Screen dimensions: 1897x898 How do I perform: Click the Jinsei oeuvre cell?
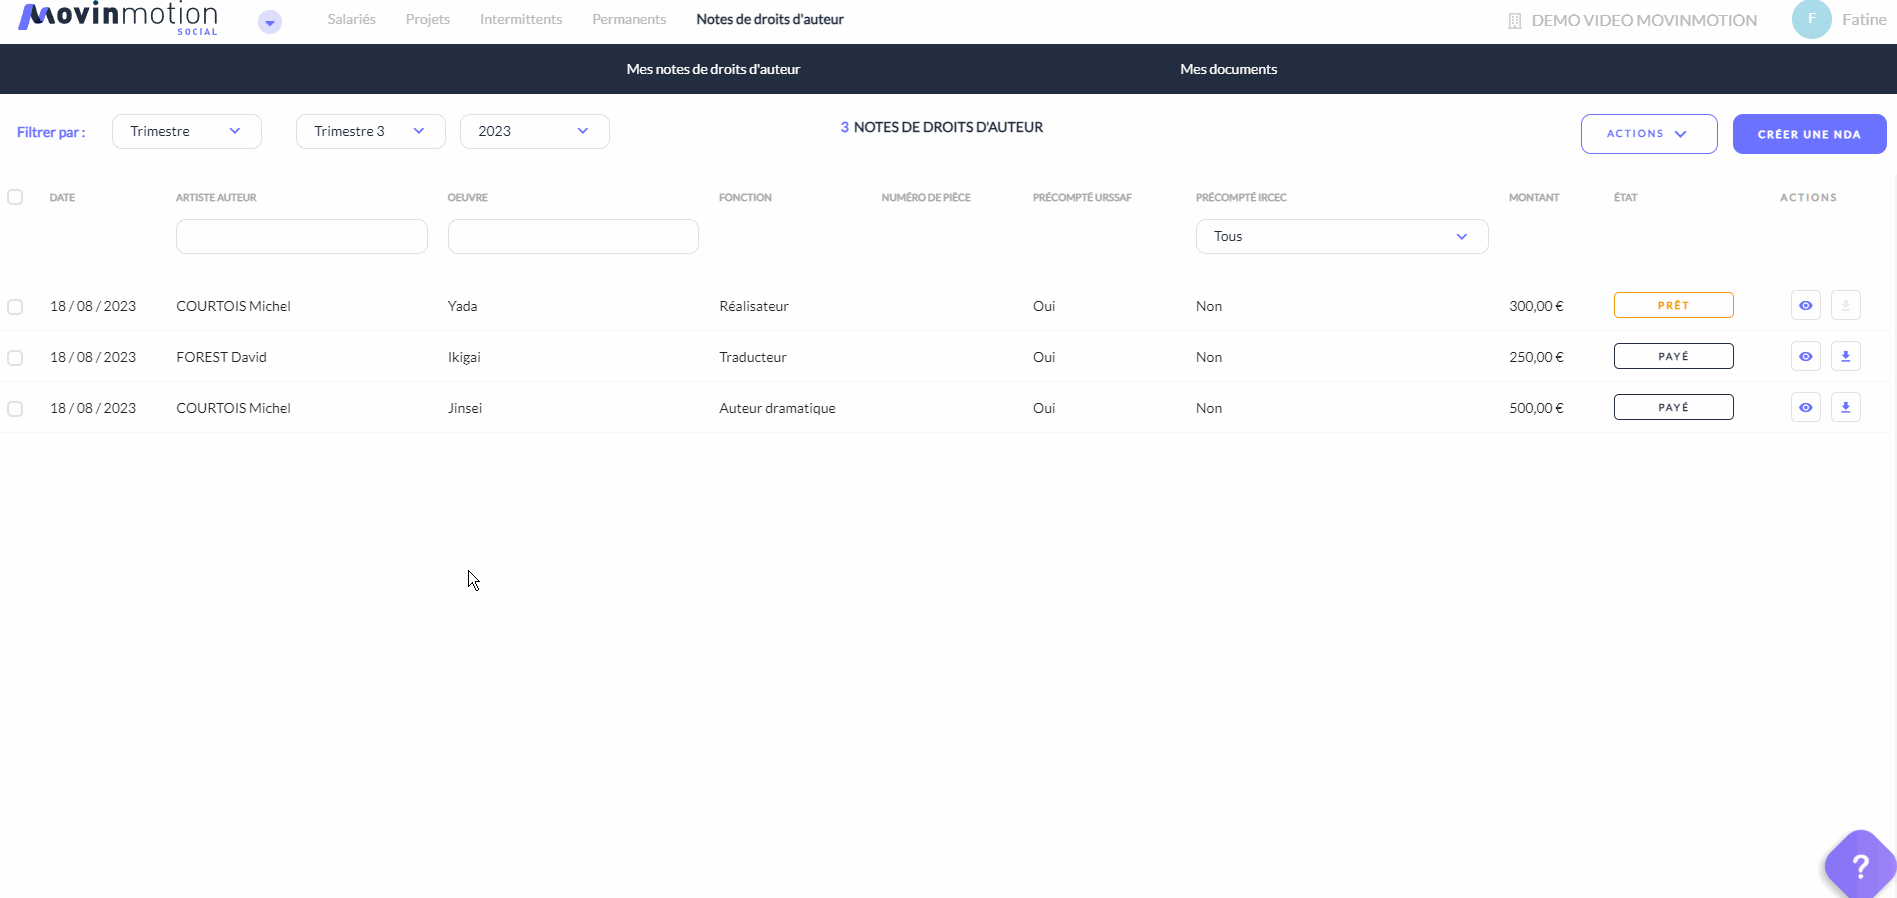point(465,408)
